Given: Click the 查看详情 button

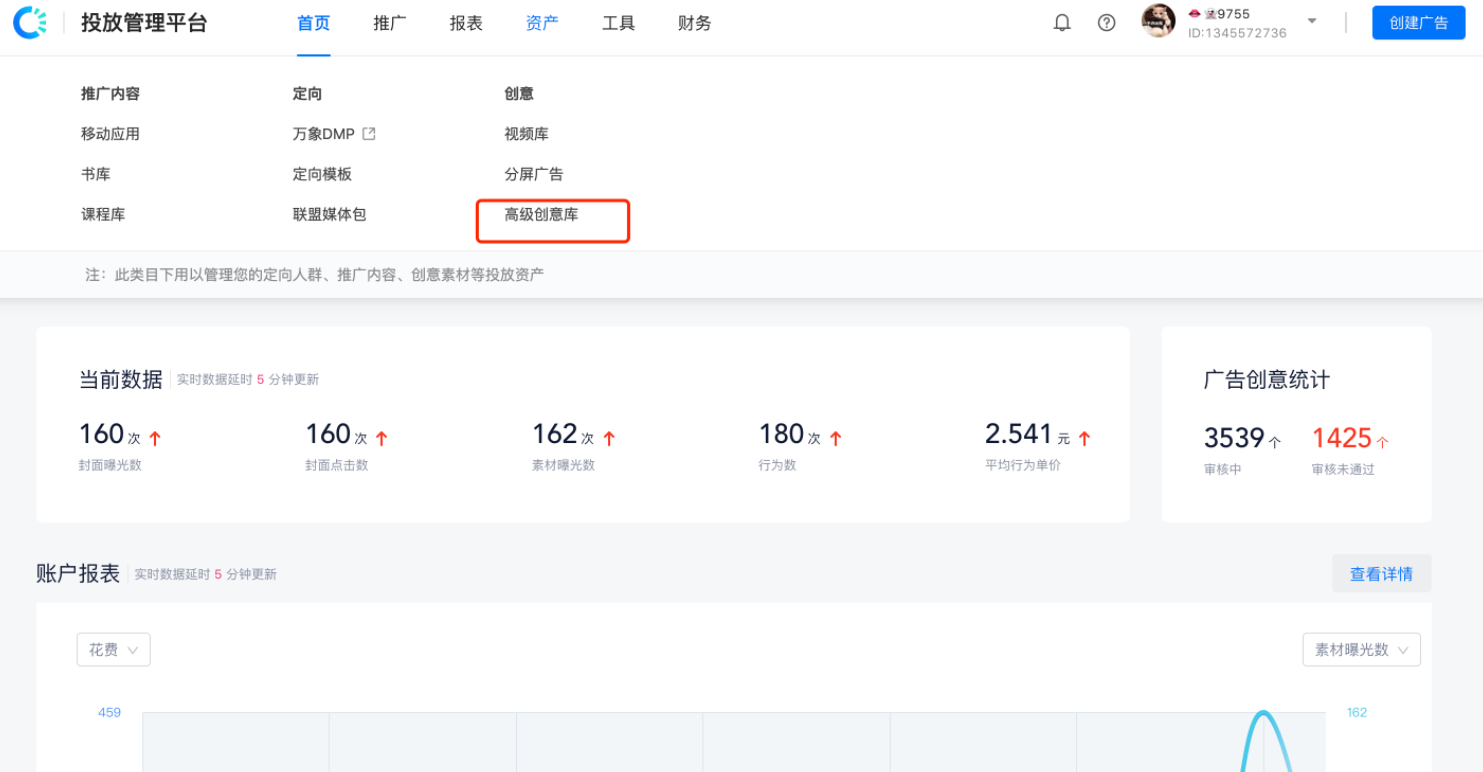Looking at the screenshot, I should pyautogui.click(x=1380, y=574).
